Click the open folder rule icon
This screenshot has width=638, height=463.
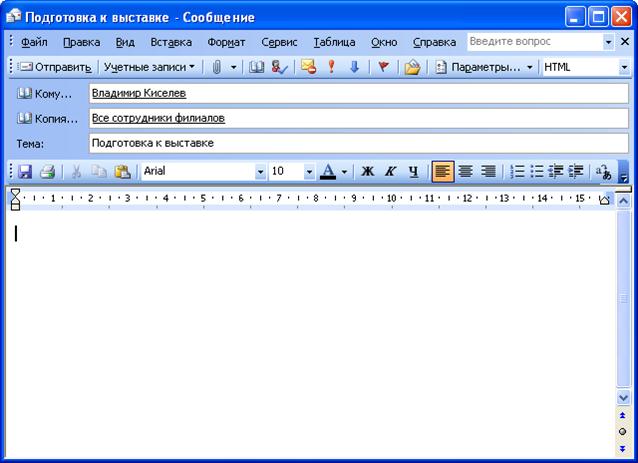click(412, 67)
